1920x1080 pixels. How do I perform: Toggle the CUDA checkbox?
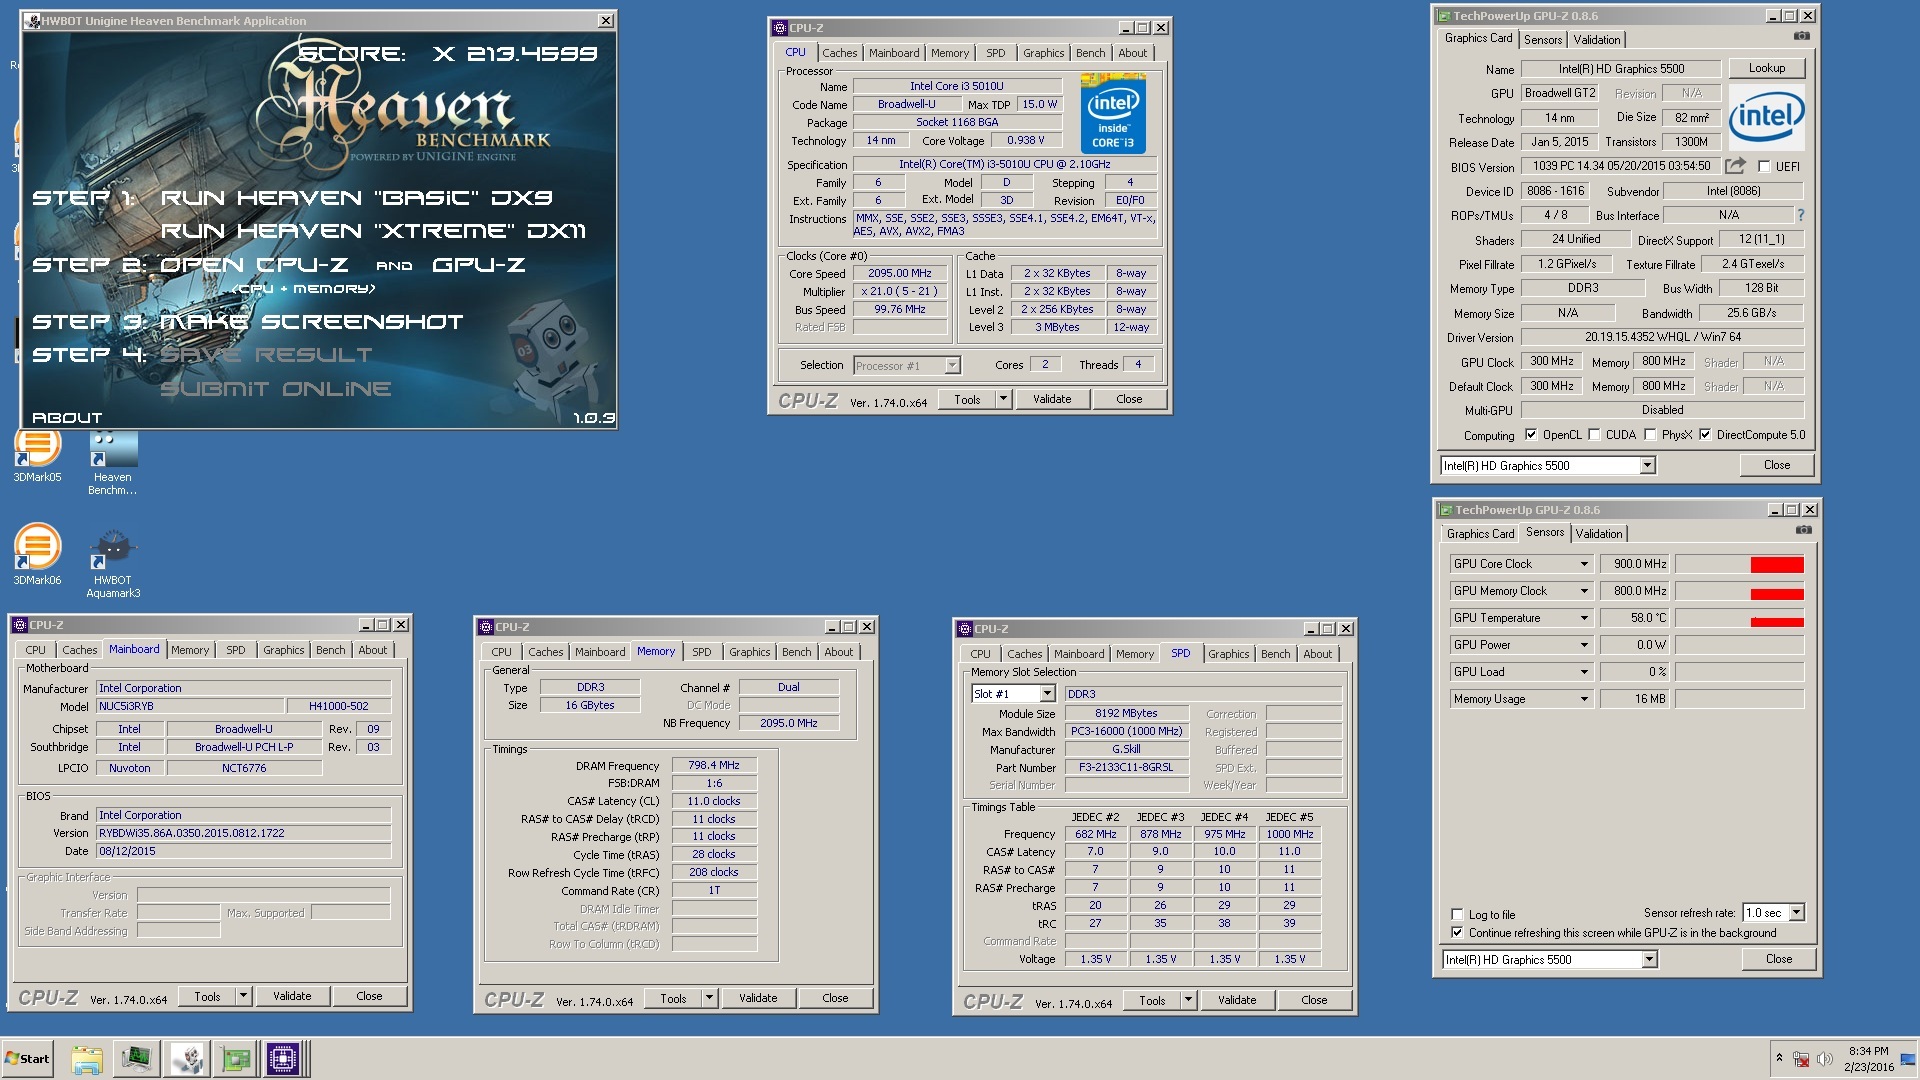(x=1594, y=435)
